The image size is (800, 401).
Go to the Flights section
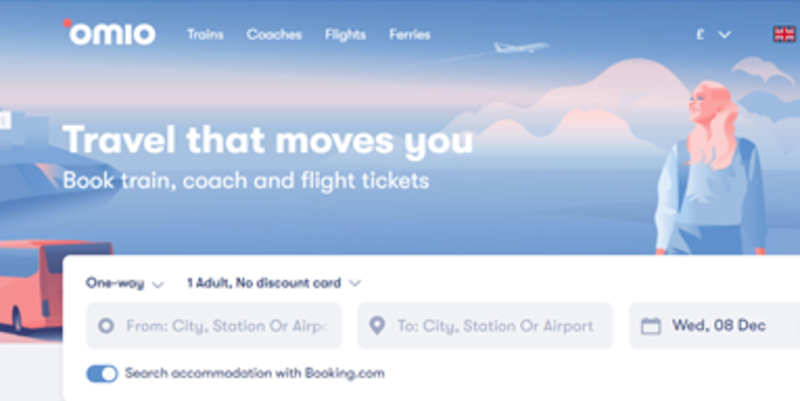(345, 35)
